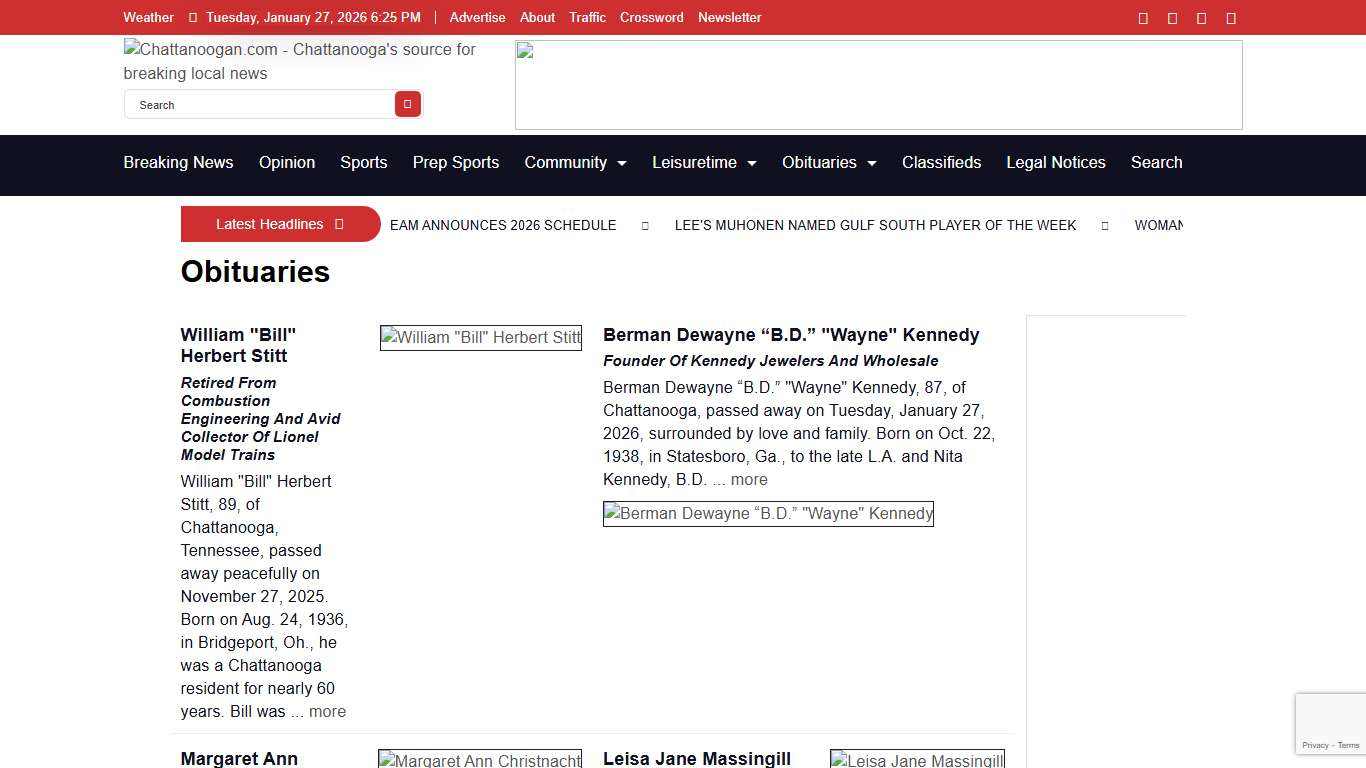The image size is (1366, 768).
Task: Click the rightmost of the four top-right header icons
Action: click(1230, 18)
